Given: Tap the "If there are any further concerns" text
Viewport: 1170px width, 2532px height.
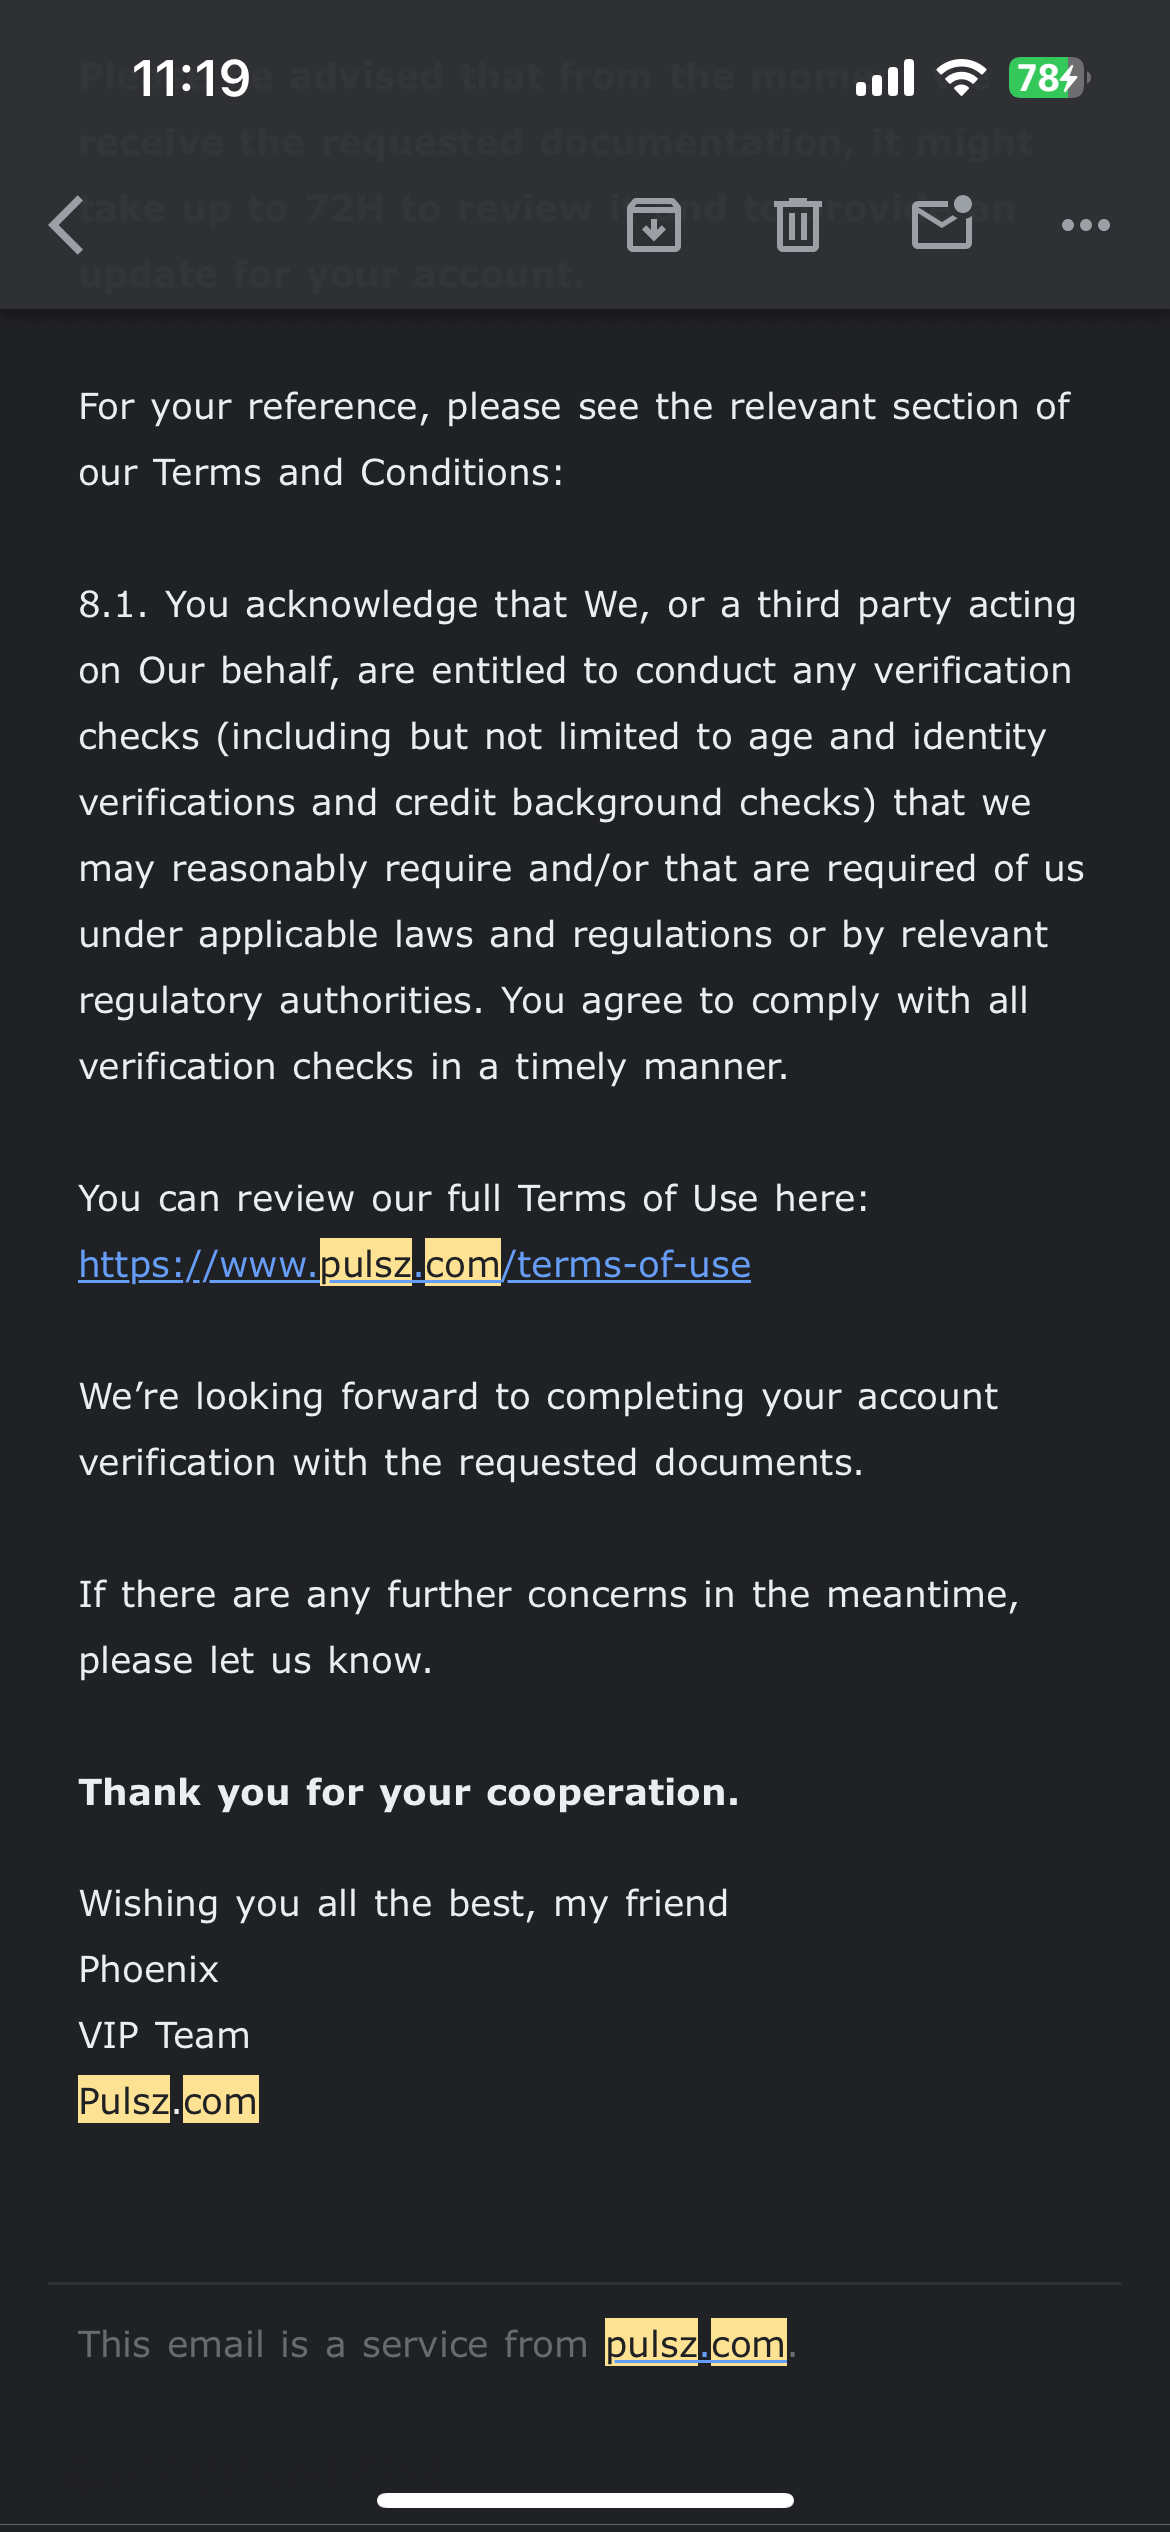Looking at the screenshot, I should [548, 1628].
